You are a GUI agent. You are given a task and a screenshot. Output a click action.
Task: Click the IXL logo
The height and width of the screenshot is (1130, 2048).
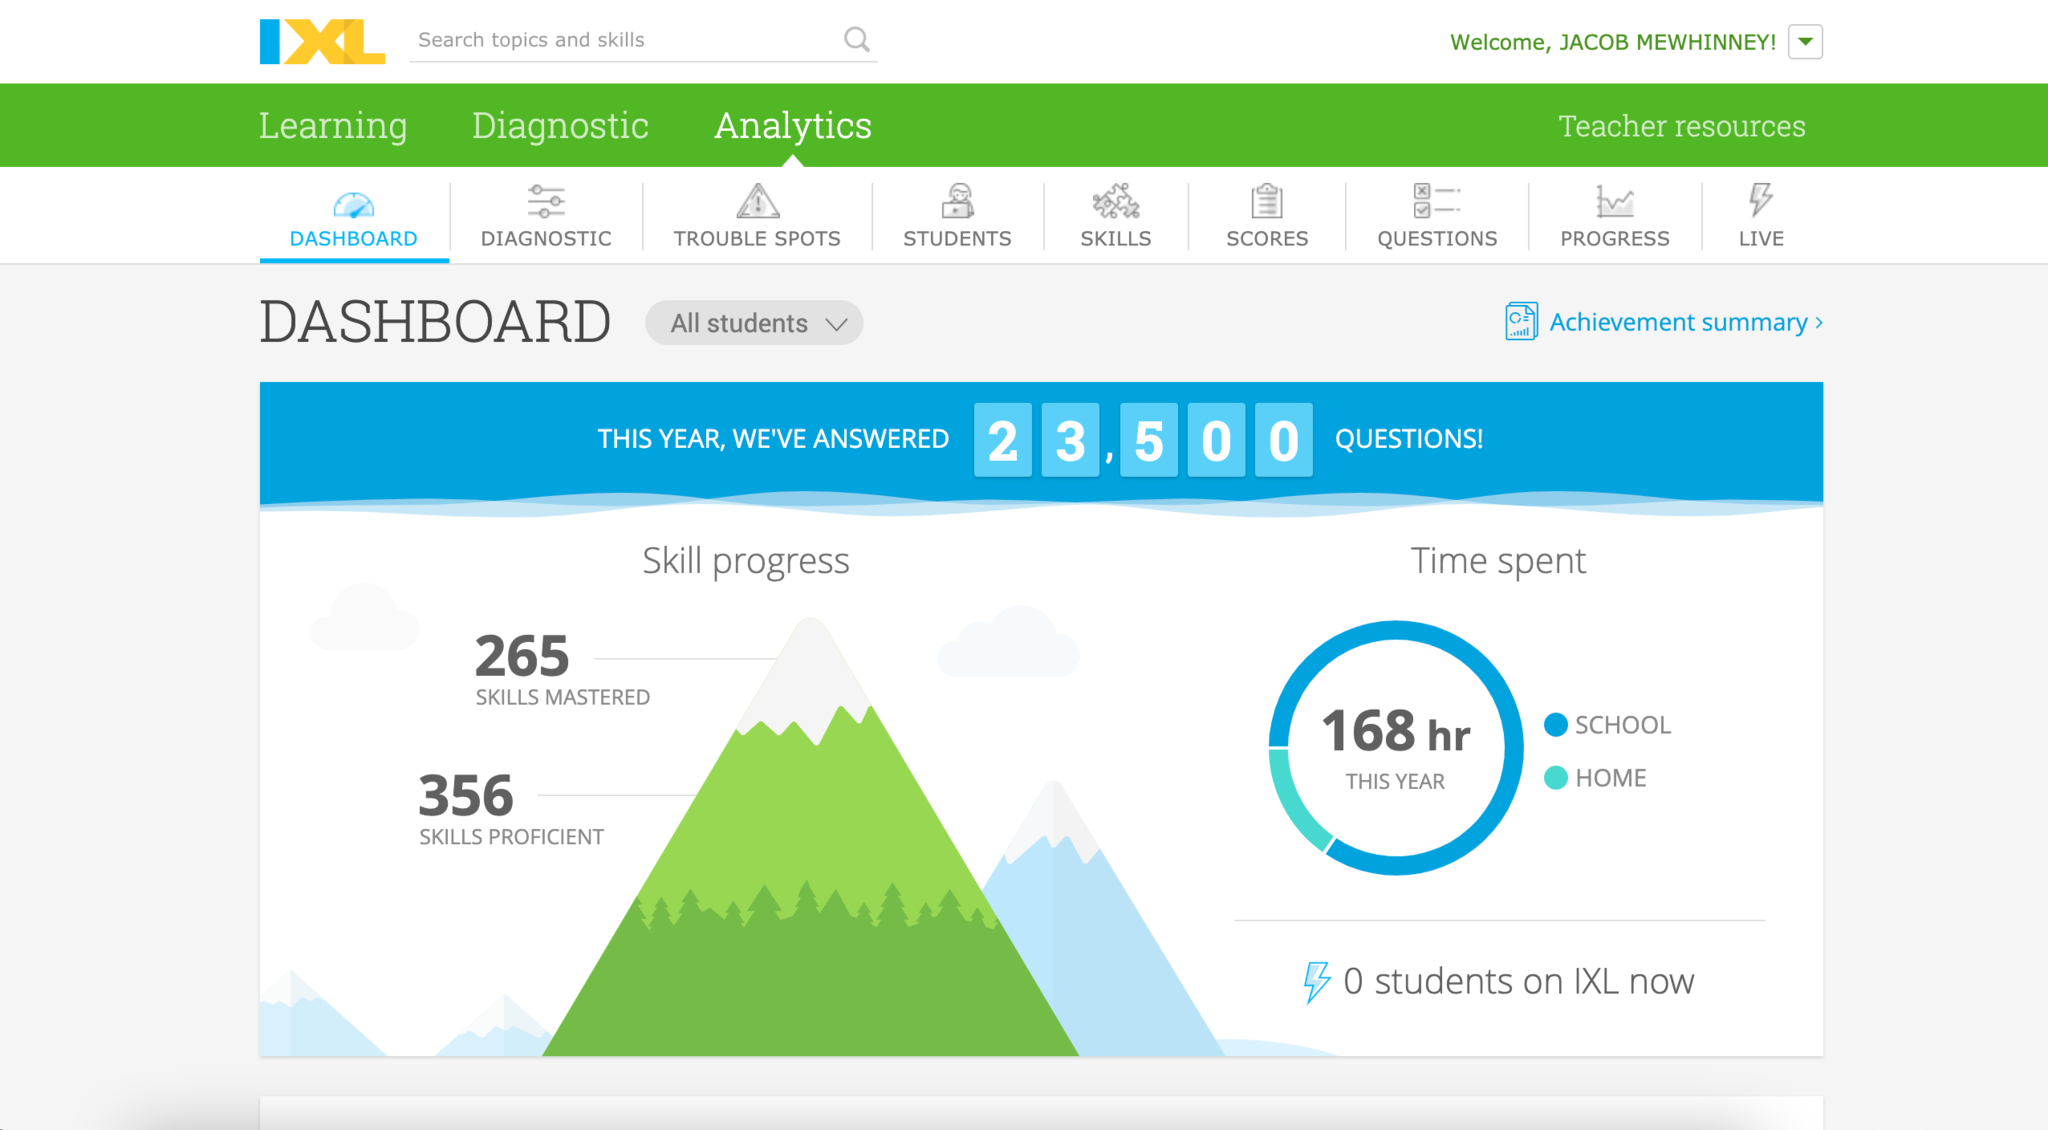(x=322, y=41)
